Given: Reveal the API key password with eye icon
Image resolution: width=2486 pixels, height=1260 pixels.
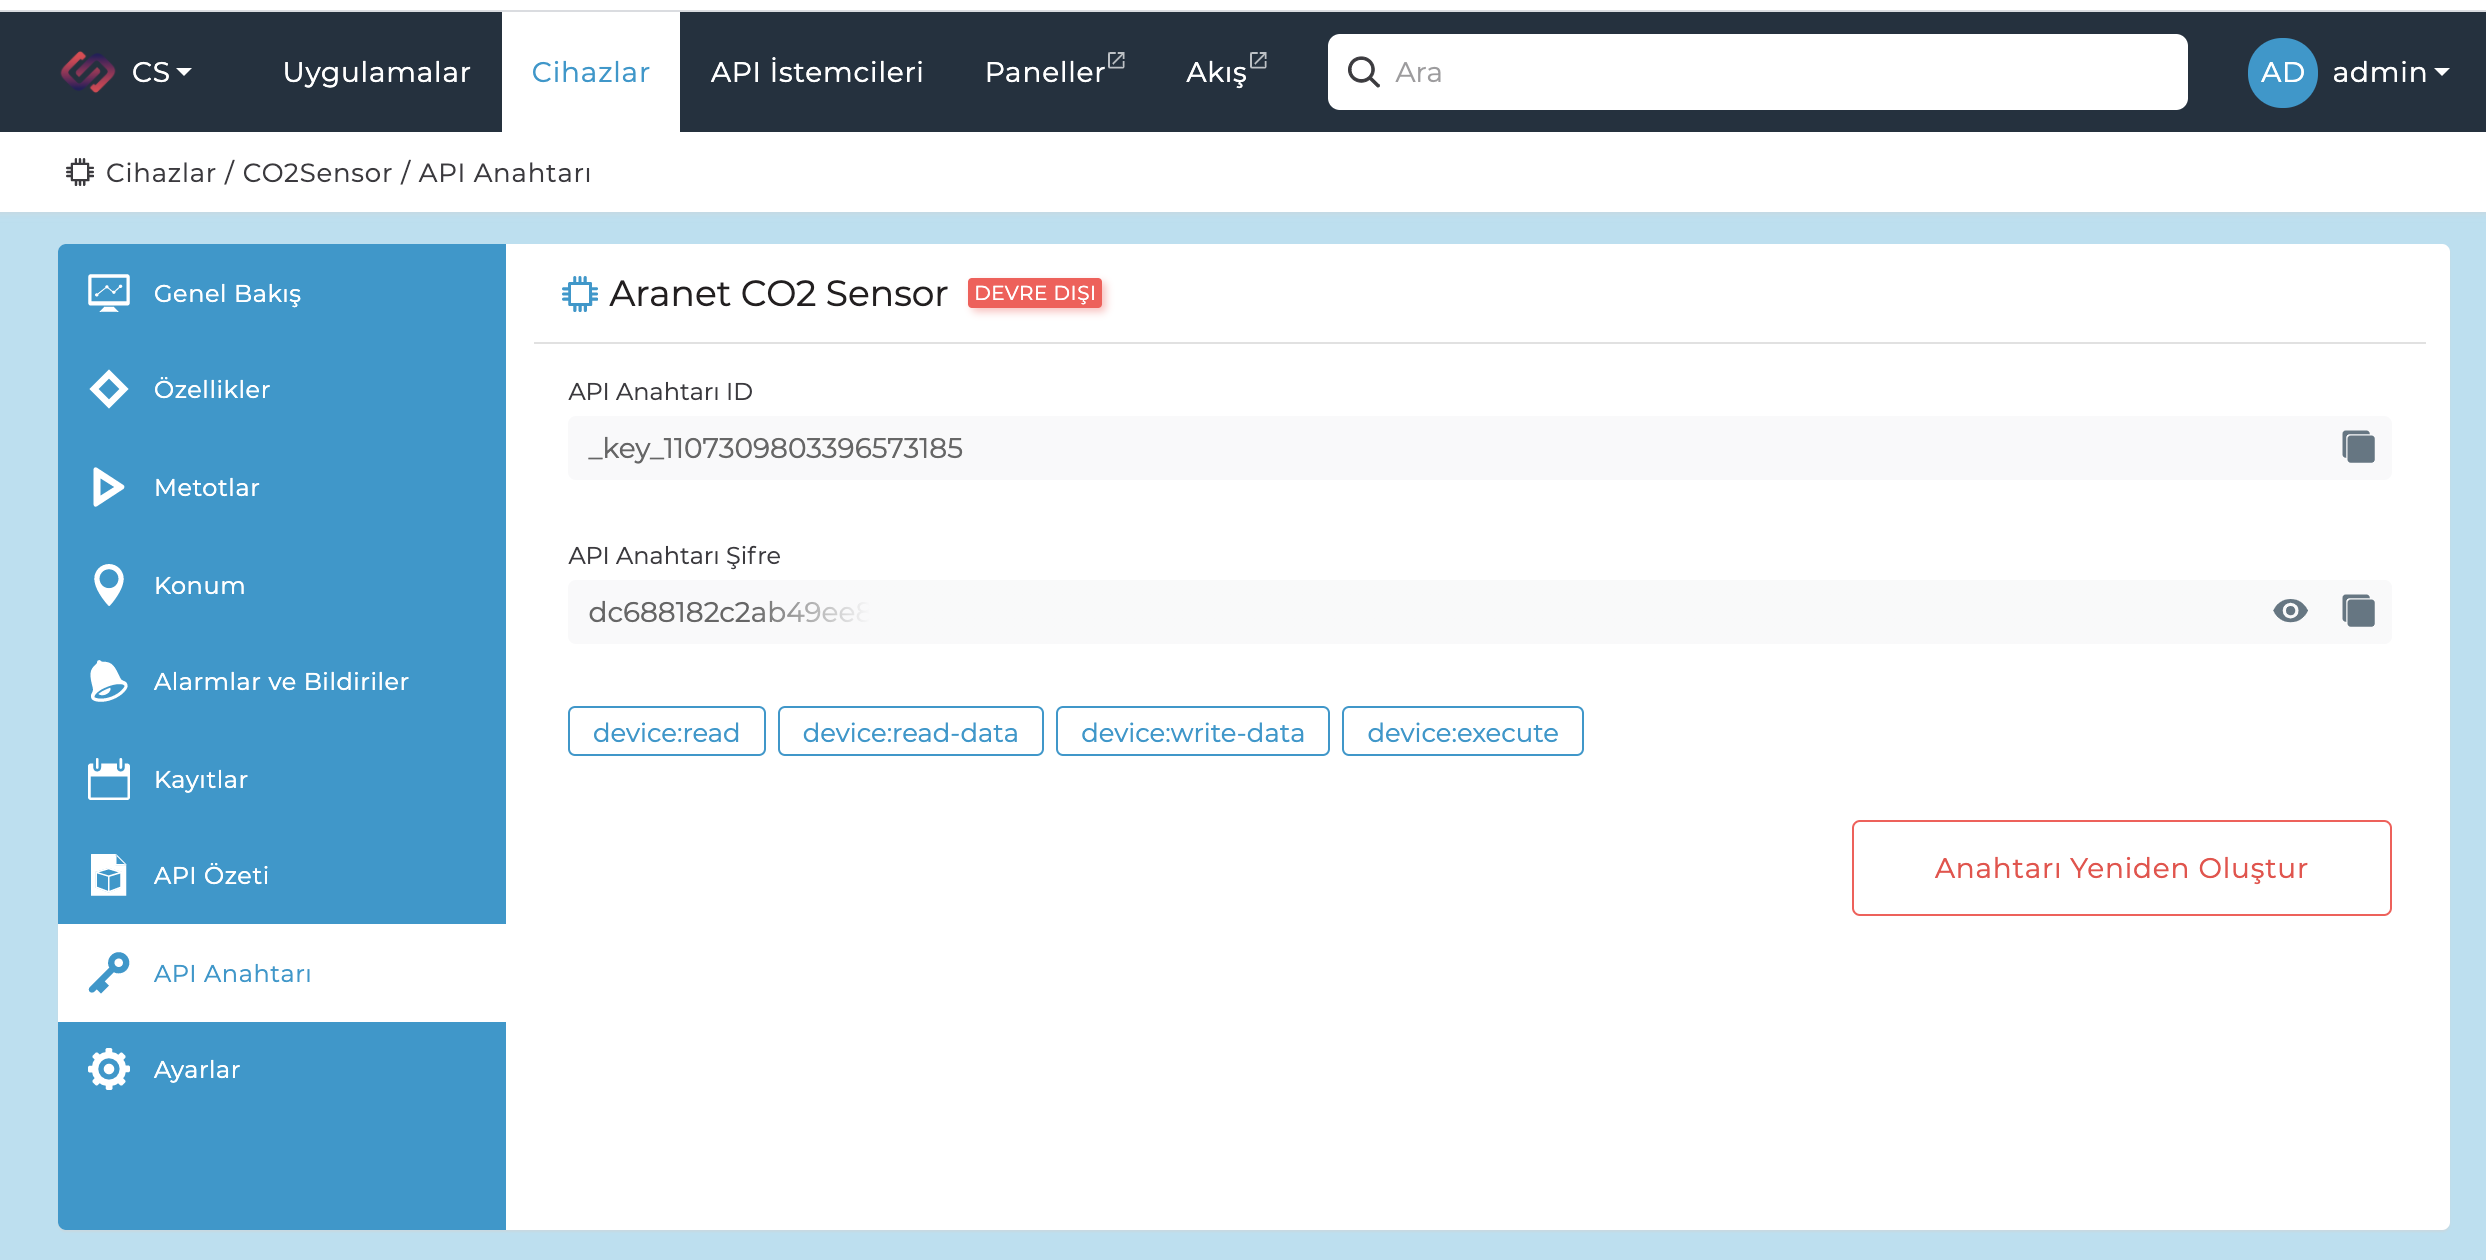Looking at the screenshot, I should [2289, 611].
